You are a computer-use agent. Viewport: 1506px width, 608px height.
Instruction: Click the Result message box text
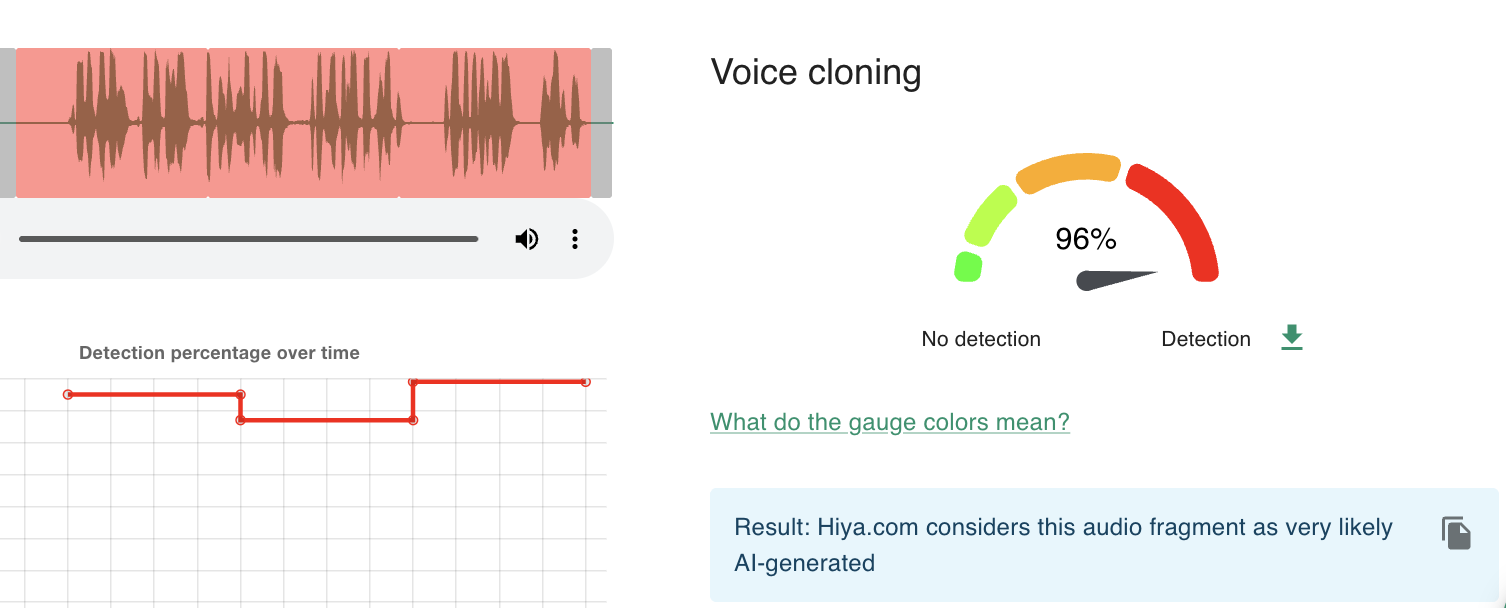1064,545
